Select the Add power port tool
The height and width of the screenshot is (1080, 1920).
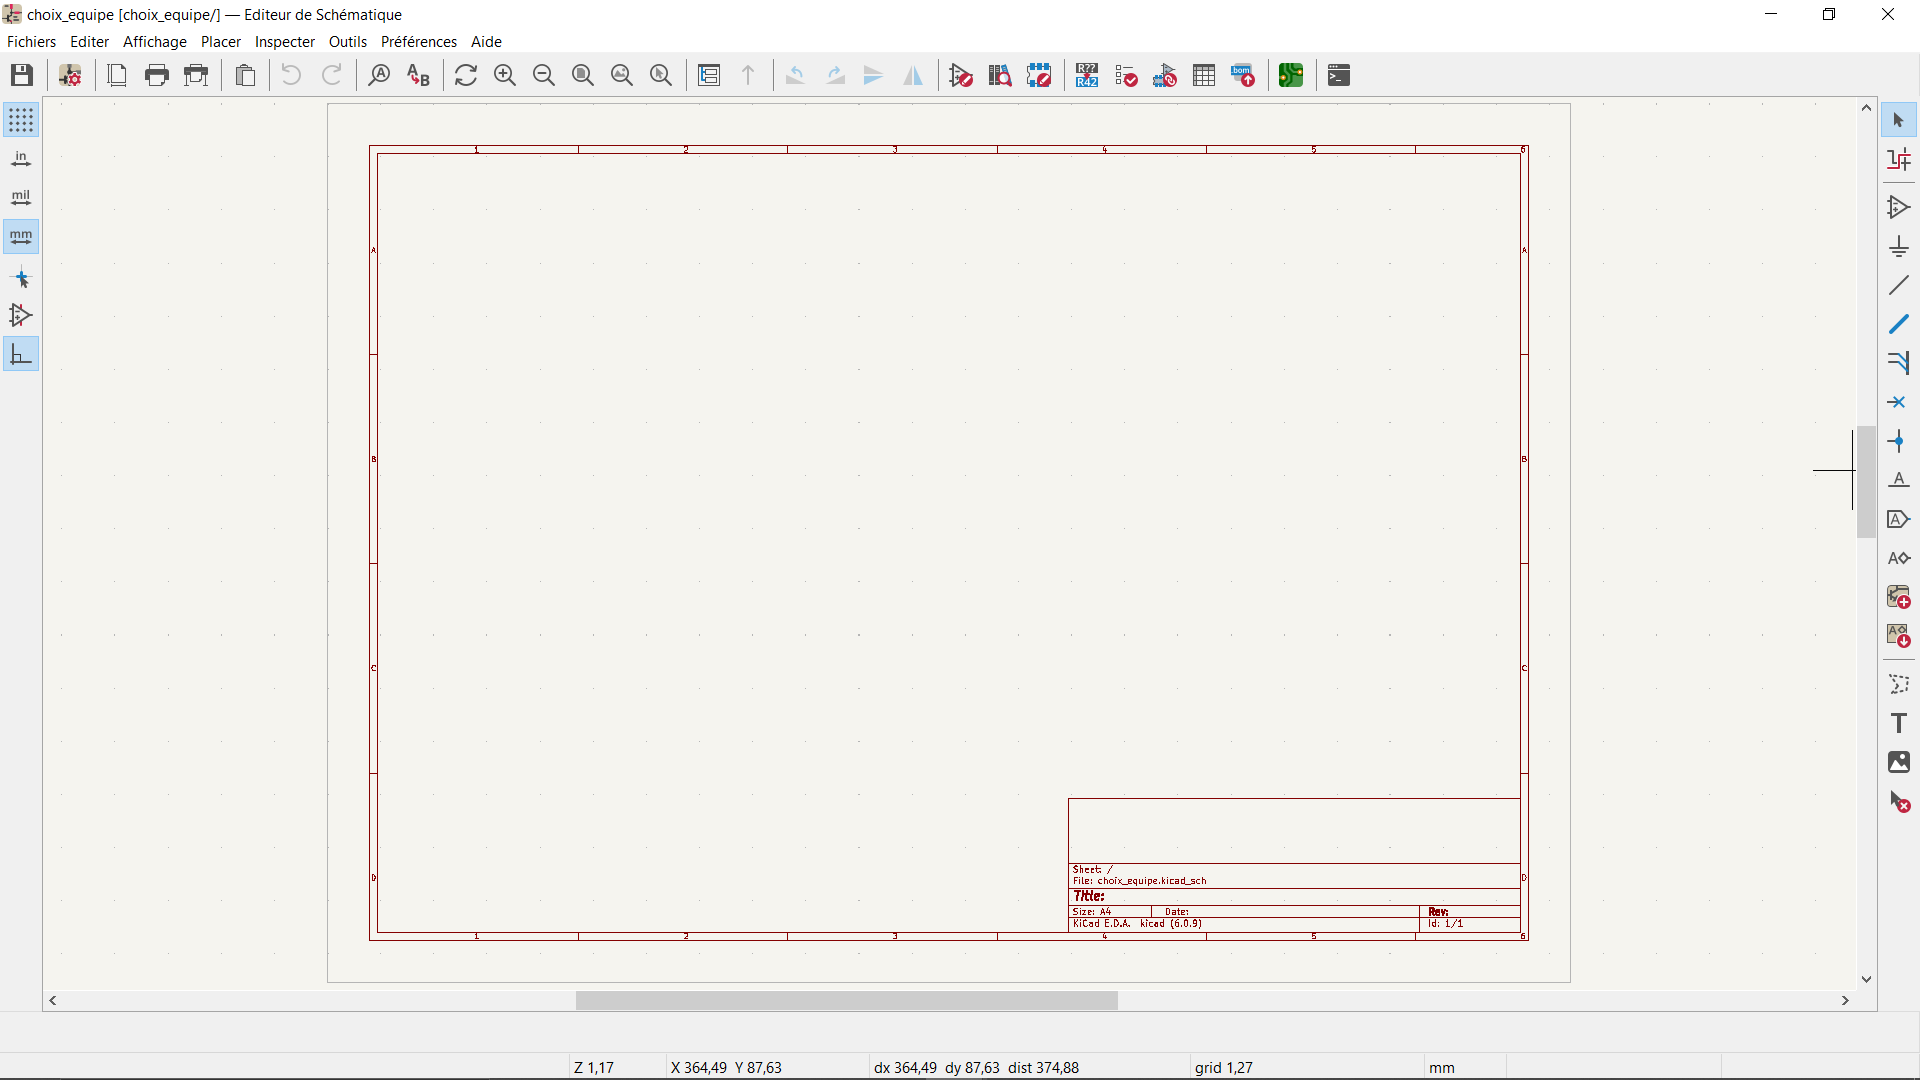1898,247
